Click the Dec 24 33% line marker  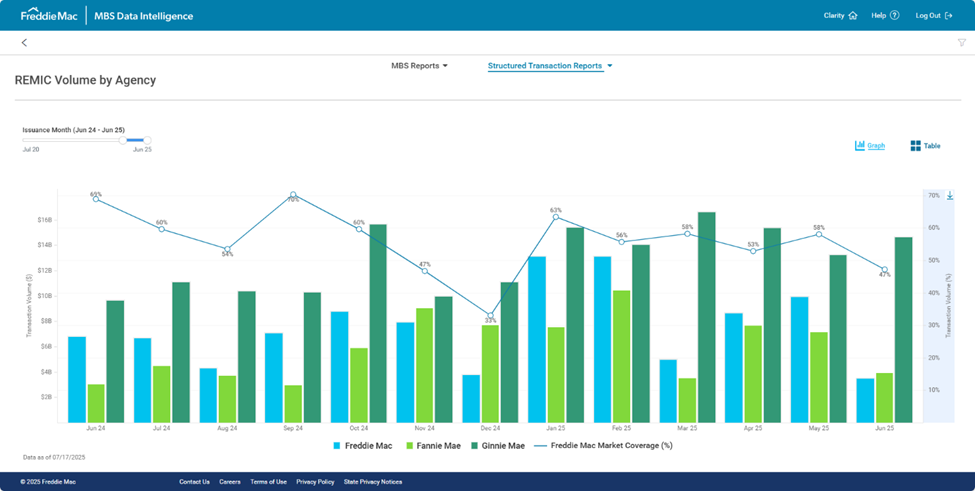click(491, 316)
